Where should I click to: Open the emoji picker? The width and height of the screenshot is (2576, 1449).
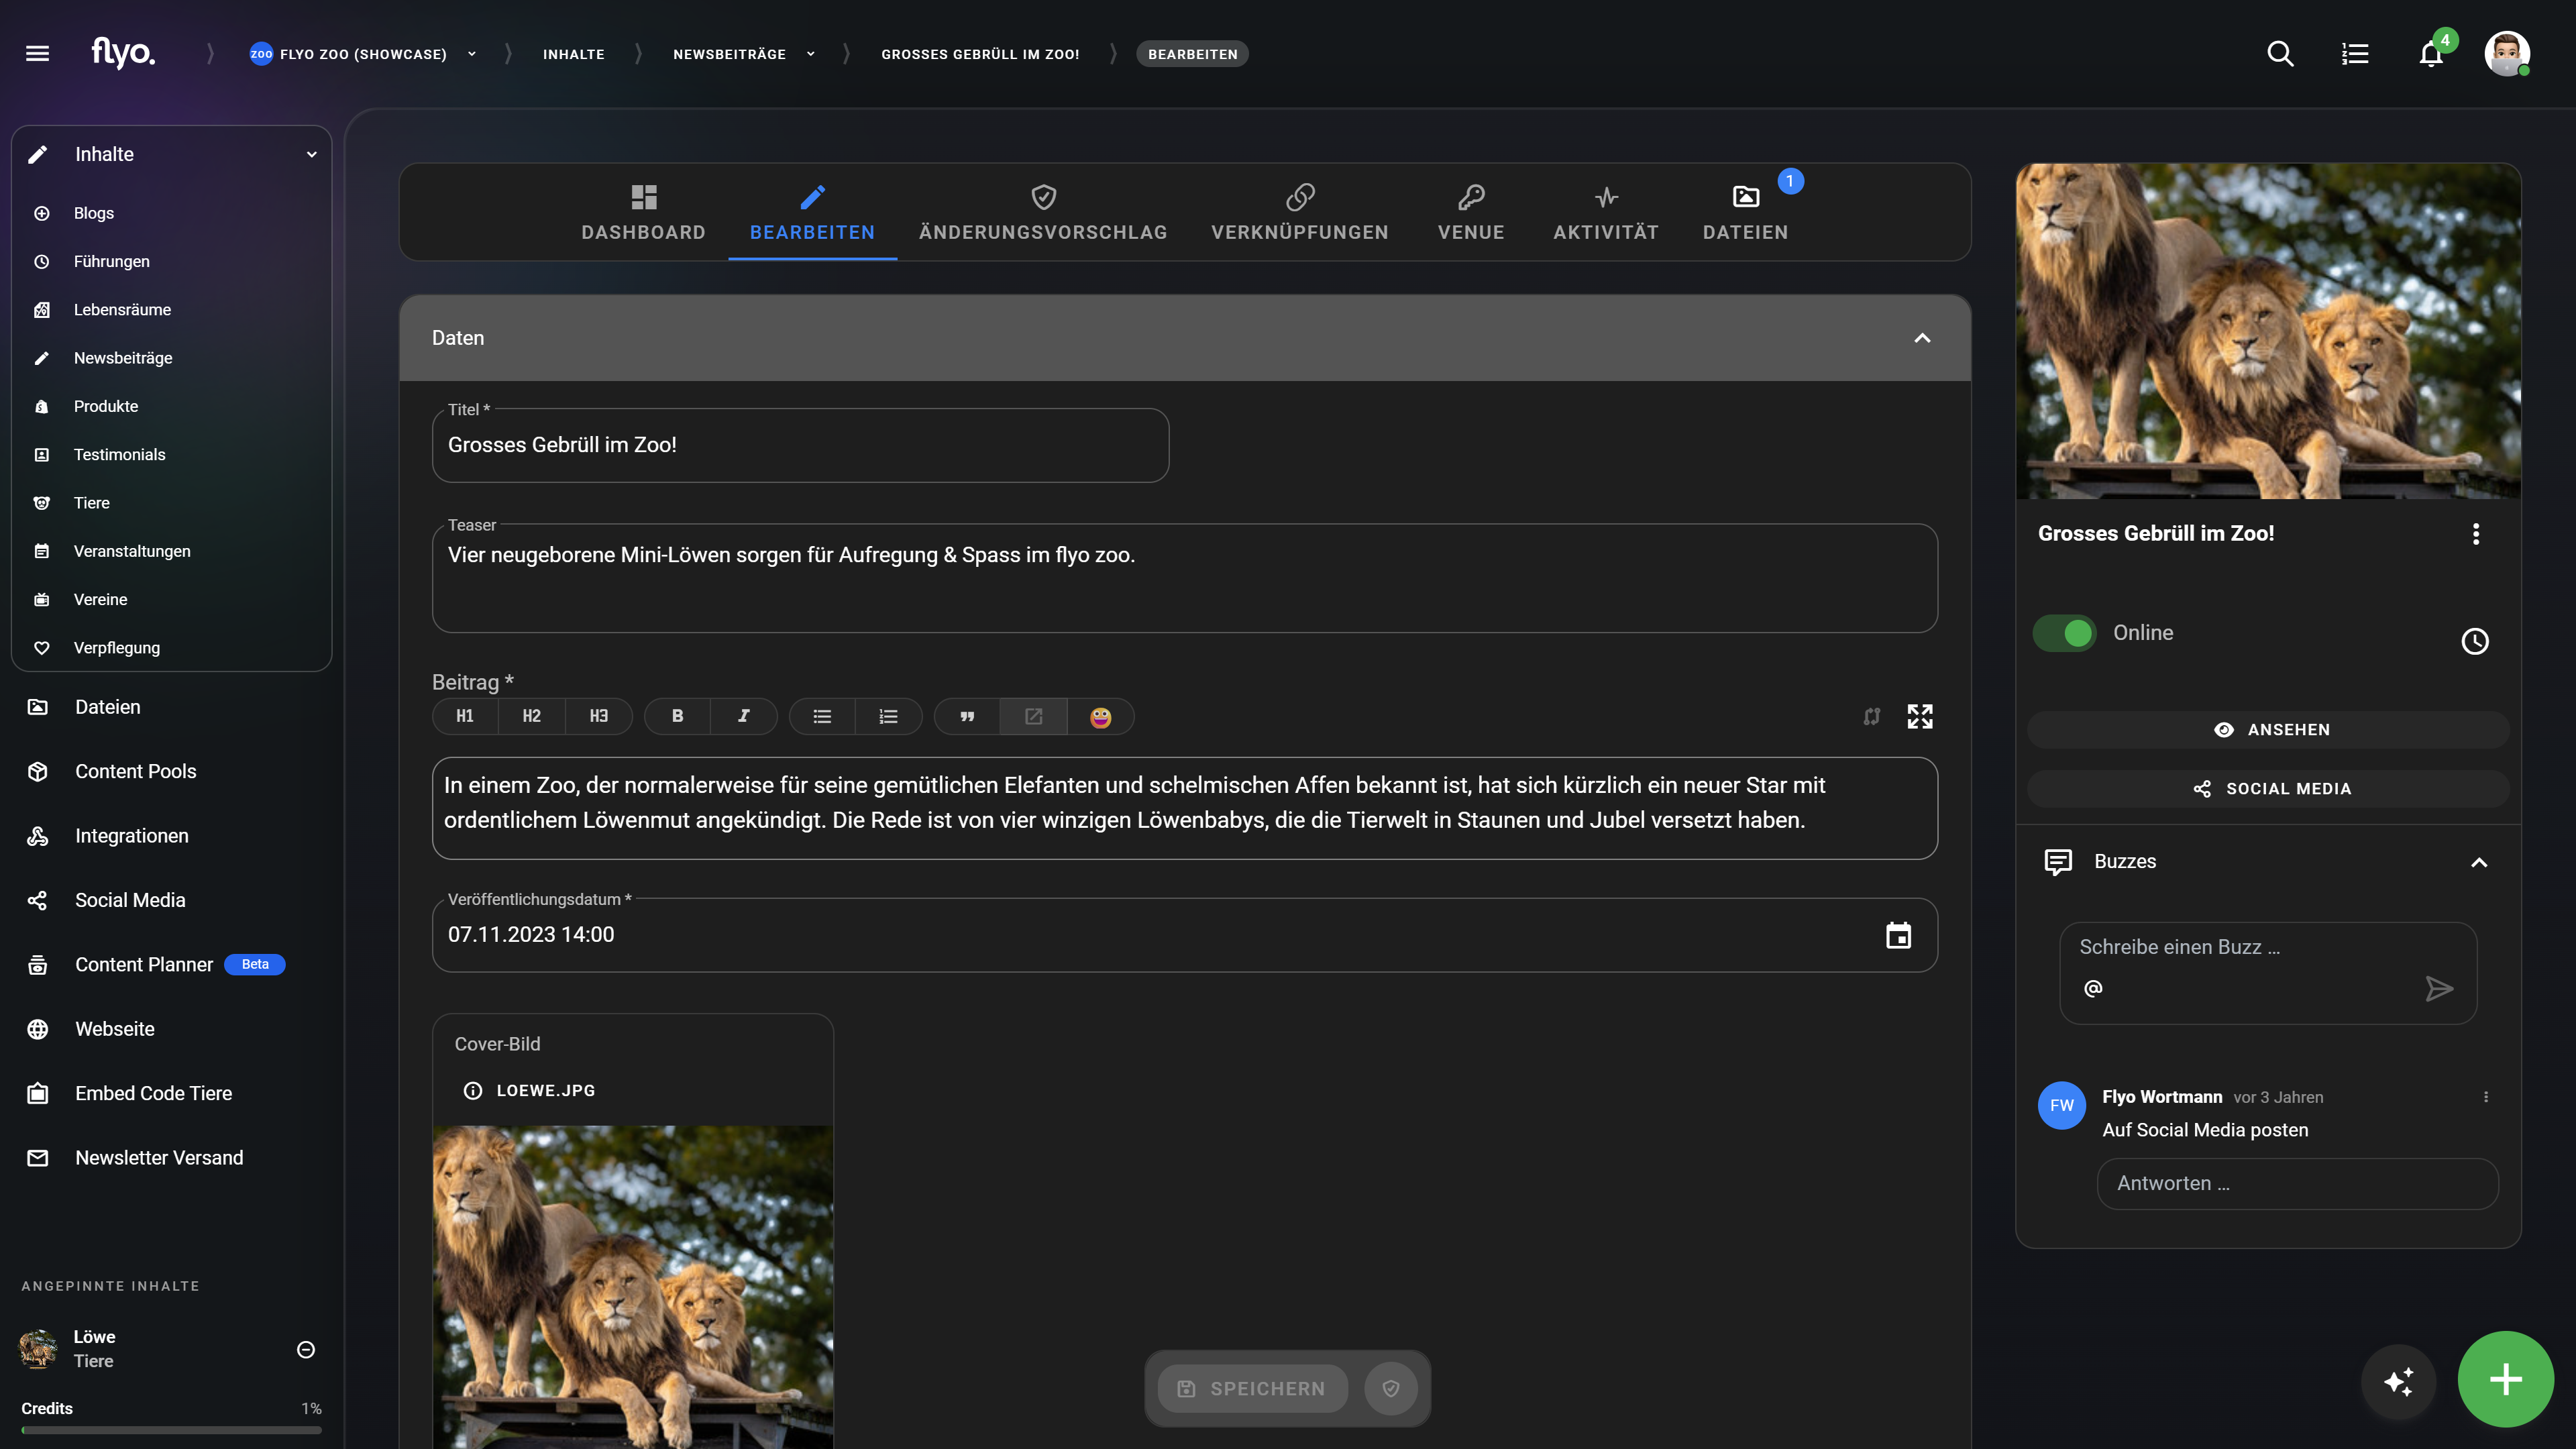[1100, 716]
